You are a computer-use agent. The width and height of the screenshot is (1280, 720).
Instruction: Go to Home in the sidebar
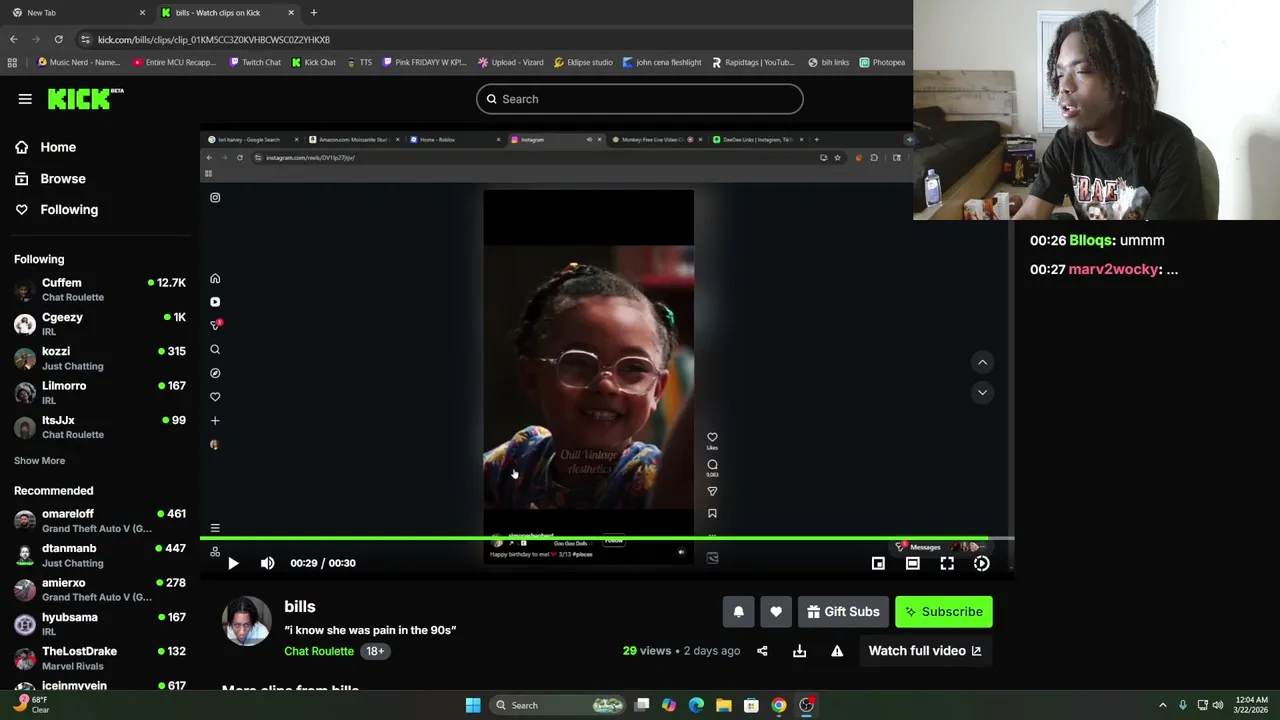click(x=58, y=147)
